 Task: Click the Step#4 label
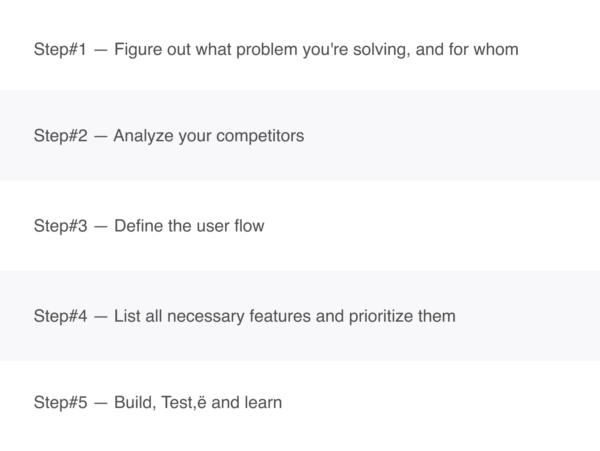pos(60,316)
